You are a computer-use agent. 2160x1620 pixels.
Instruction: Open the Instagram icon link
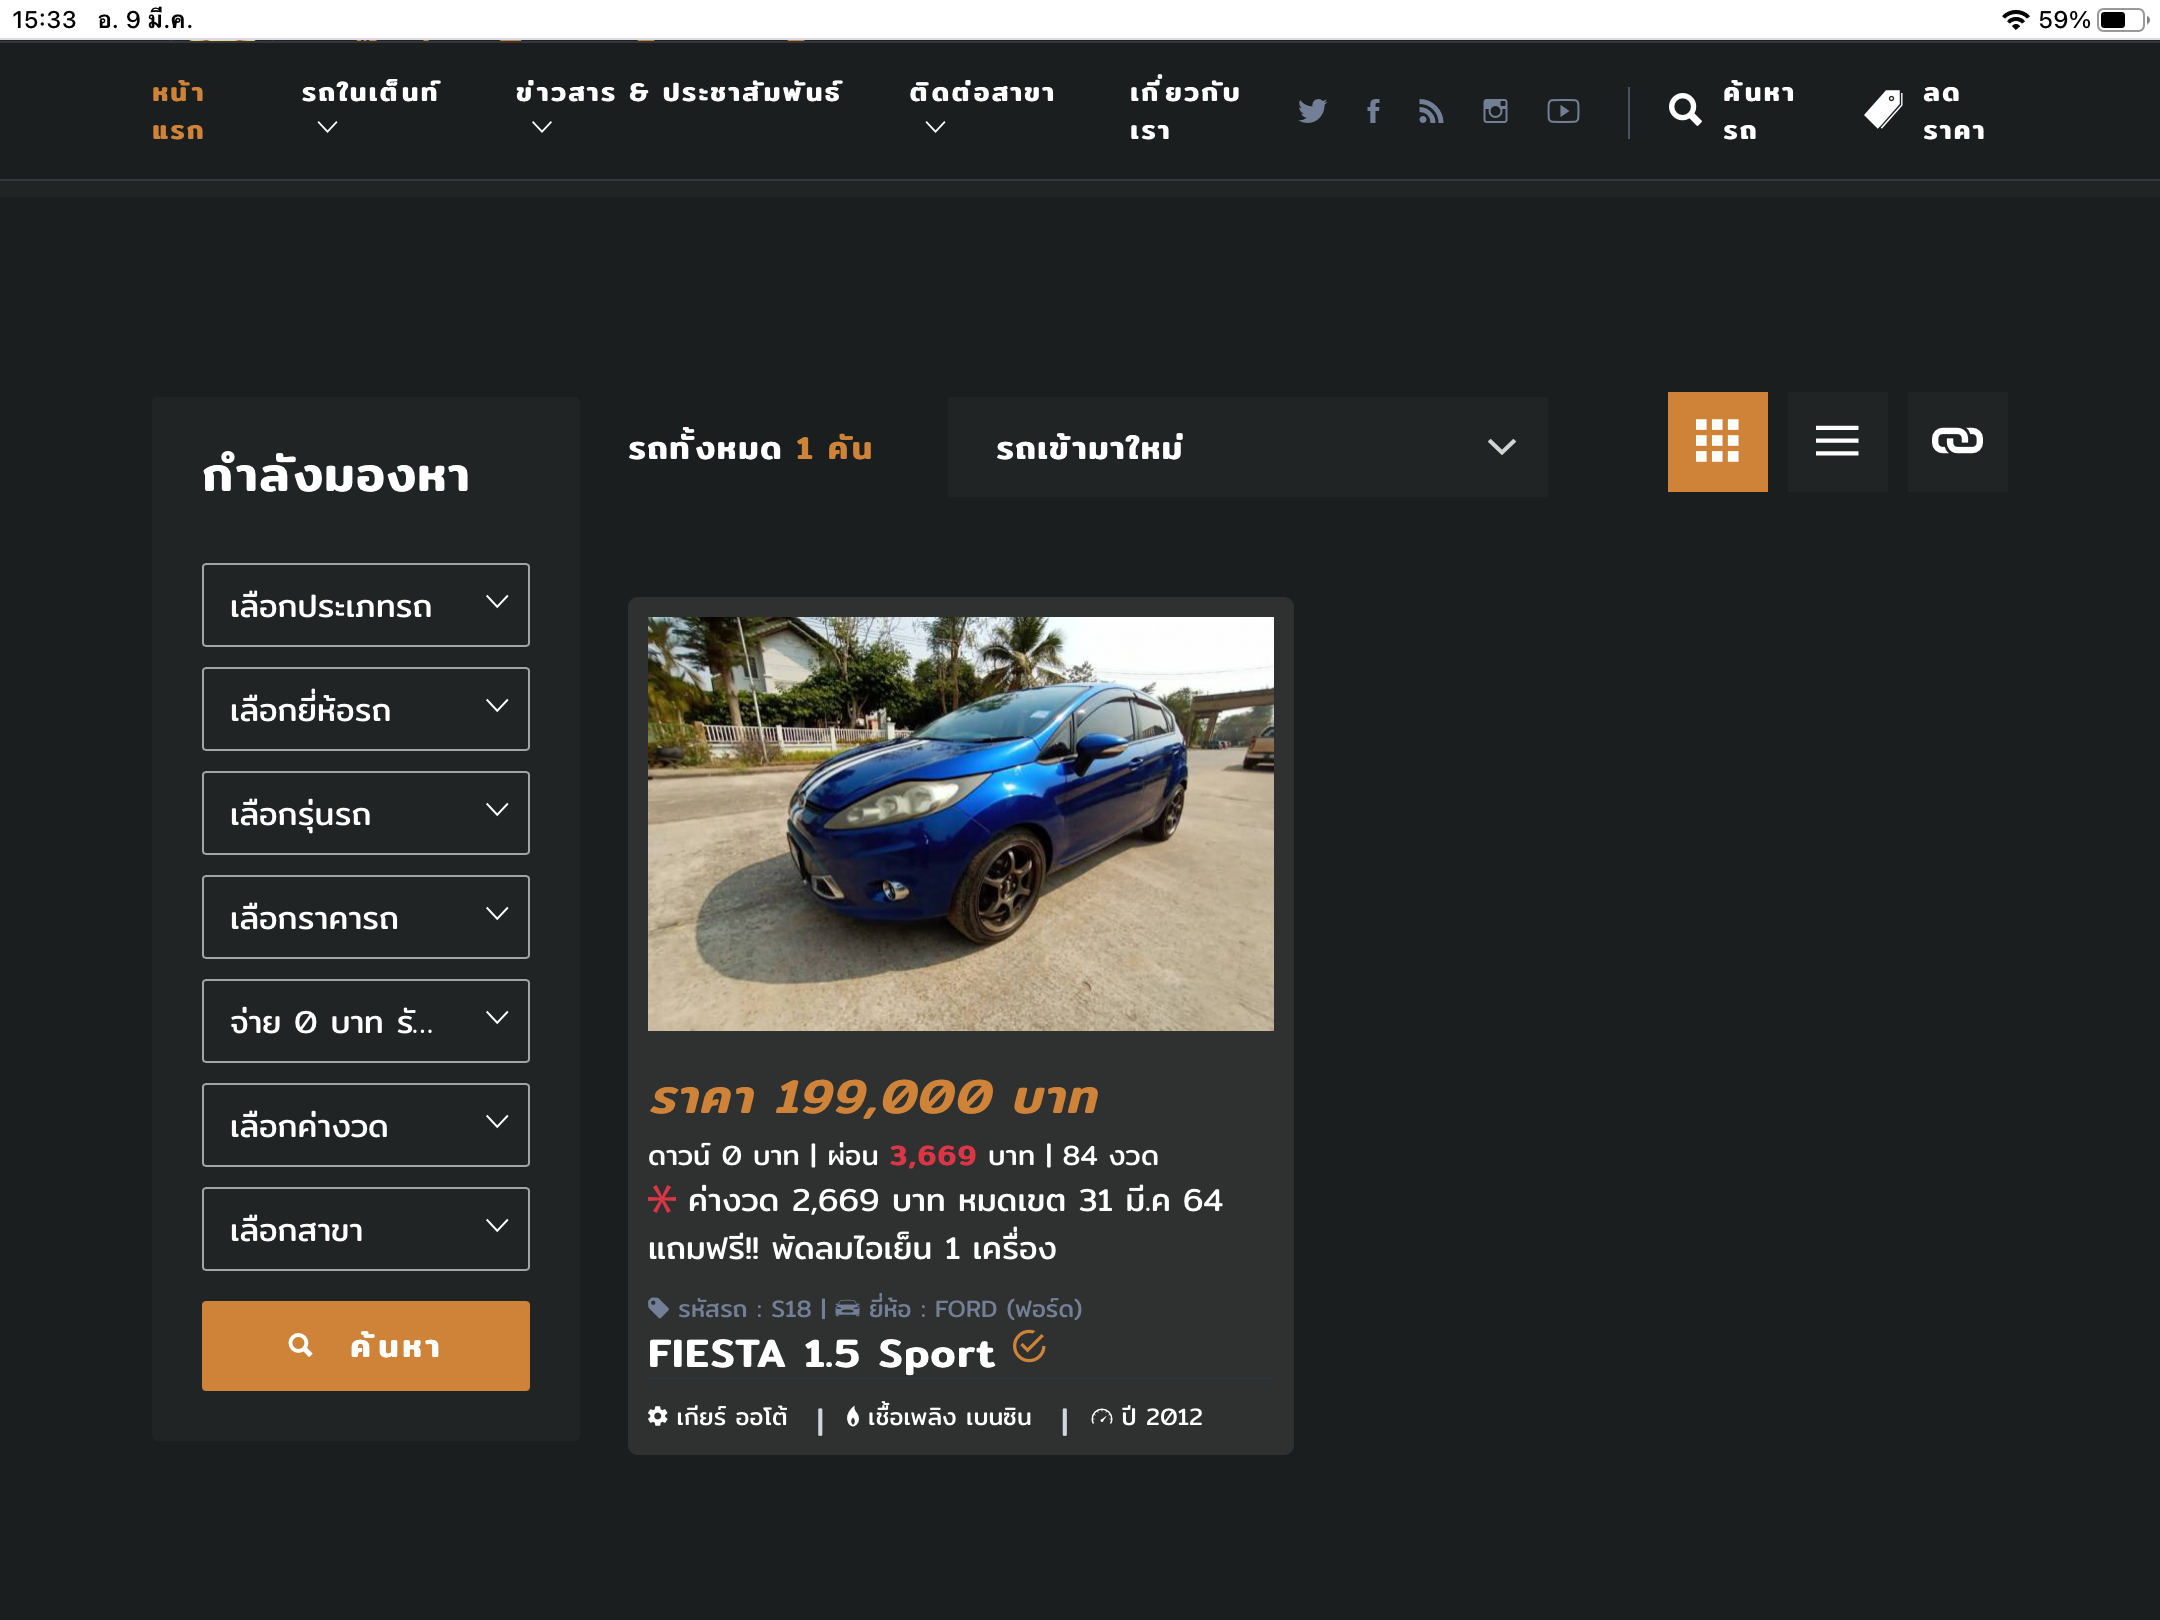tap(1495, 111)
